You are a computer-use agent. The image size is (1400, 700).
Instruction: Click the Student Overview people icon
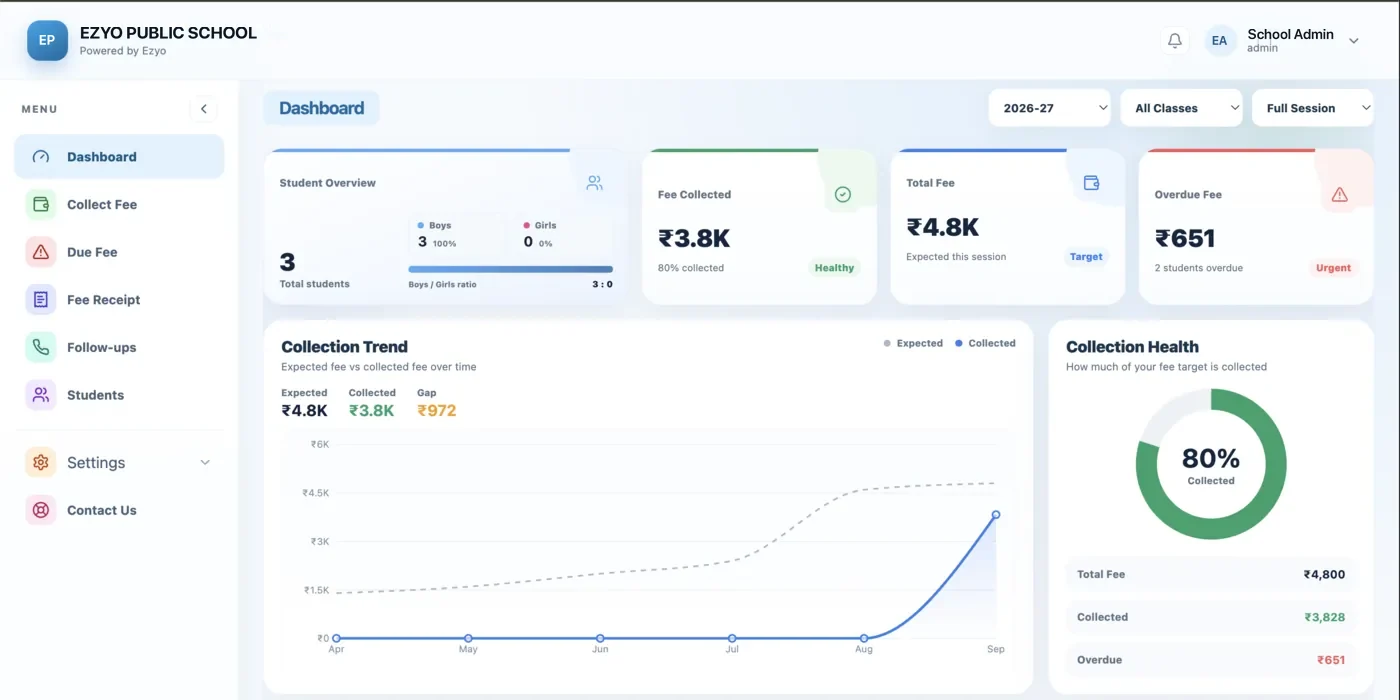pos(594,183)
